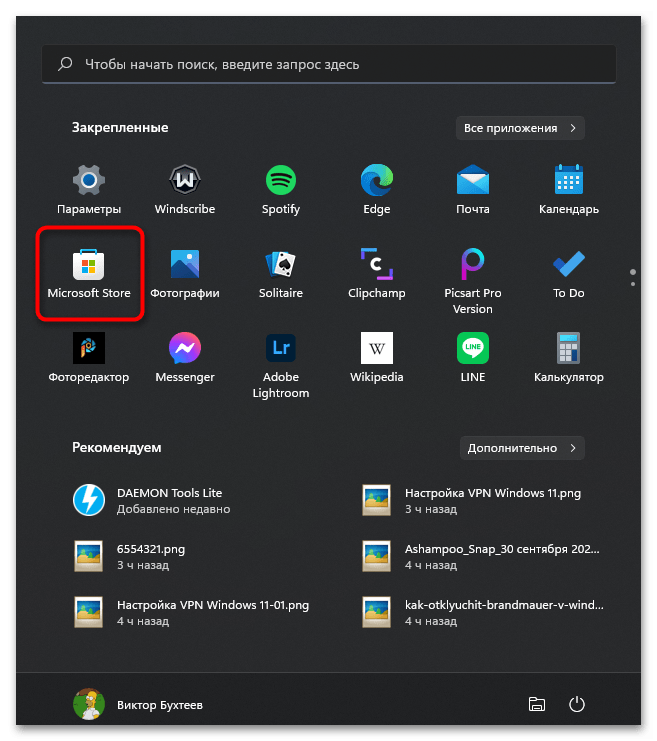The width and height of the screenshot is (657, 741).
Task: Open the To Do app
Action: pos(569,273)
